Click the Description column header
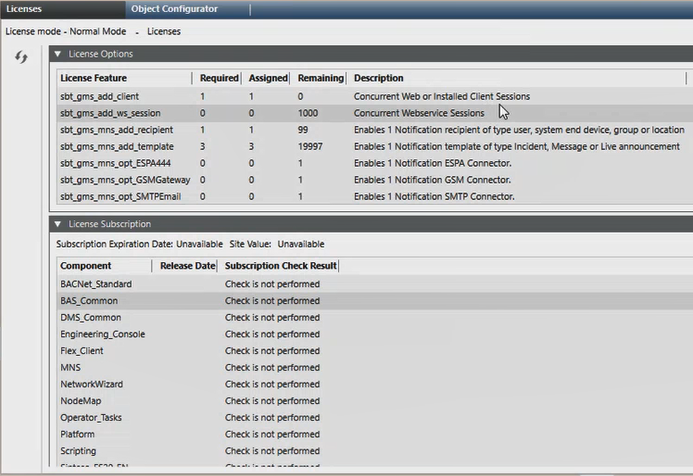 pyautogui.click(x=379, y=78)
